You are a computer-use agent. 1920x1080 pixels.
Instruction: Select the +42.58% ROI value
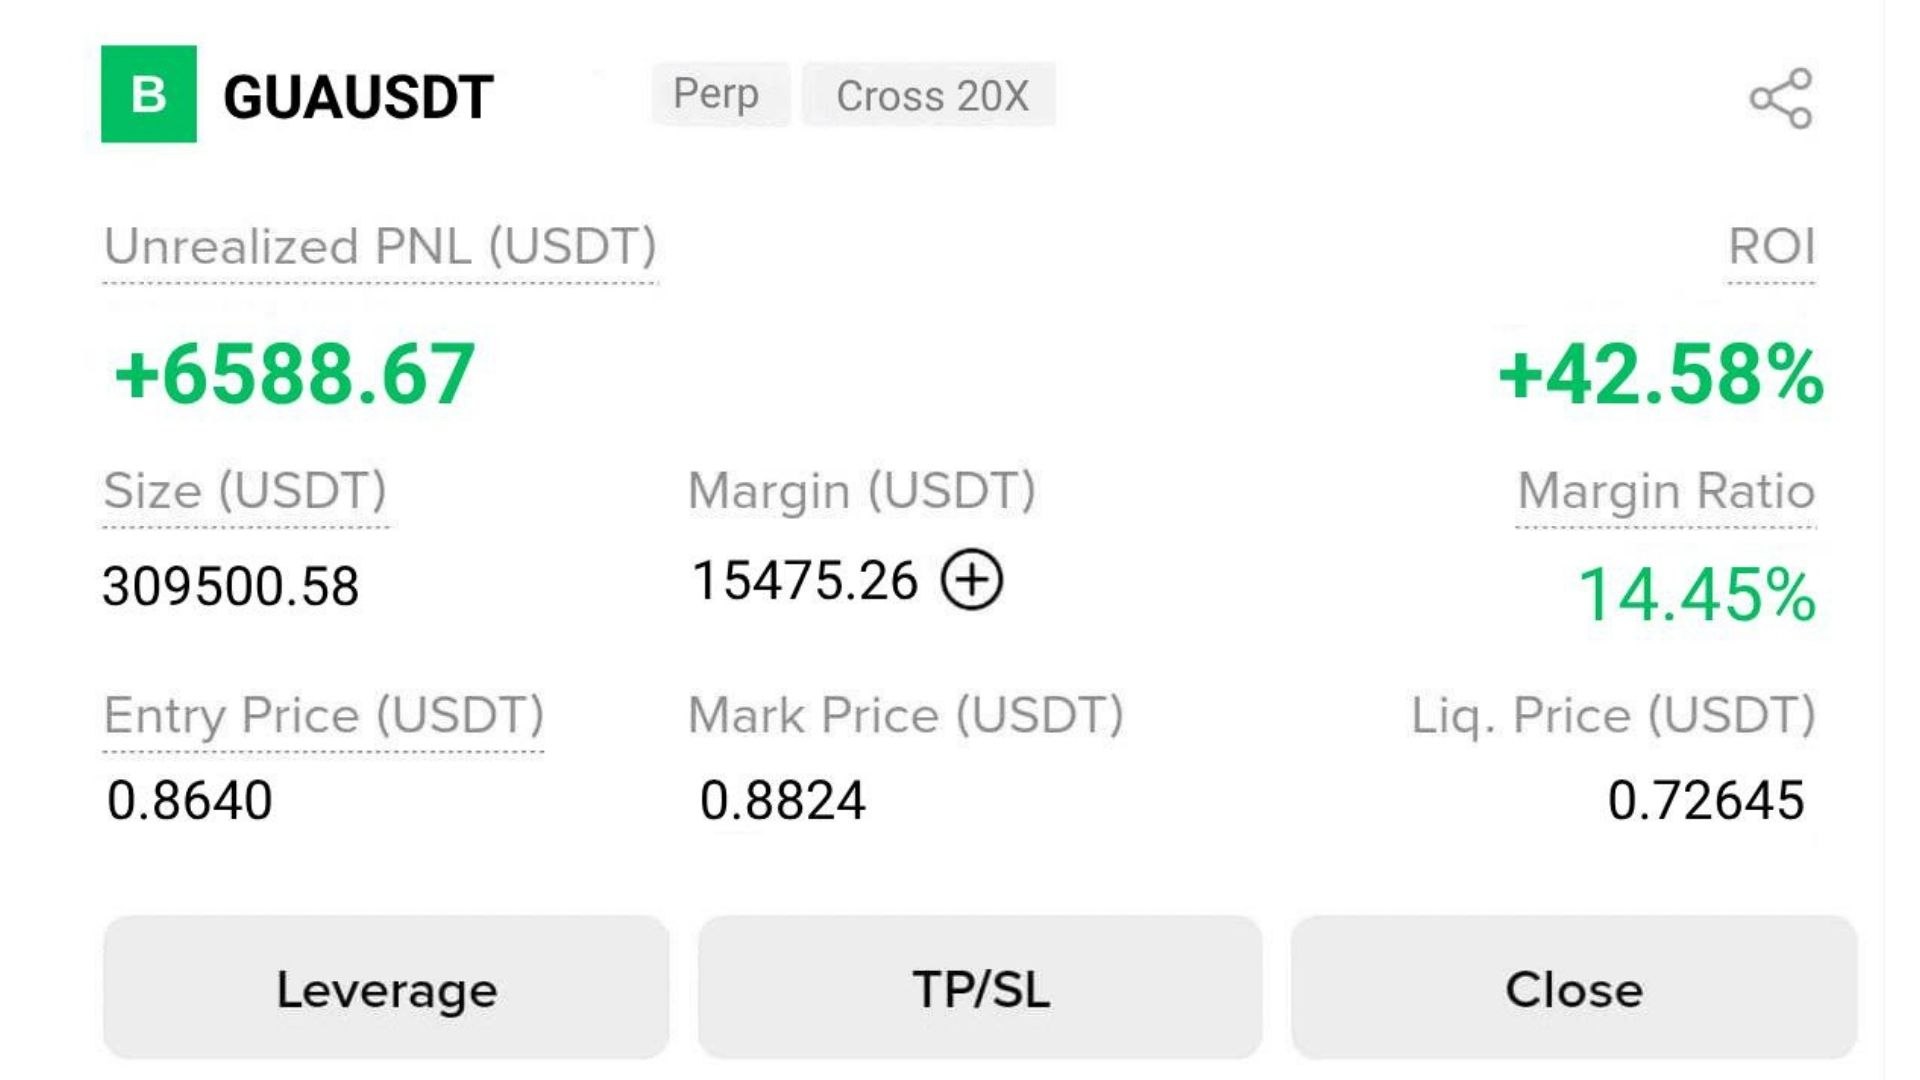(x=1660, y=376)
